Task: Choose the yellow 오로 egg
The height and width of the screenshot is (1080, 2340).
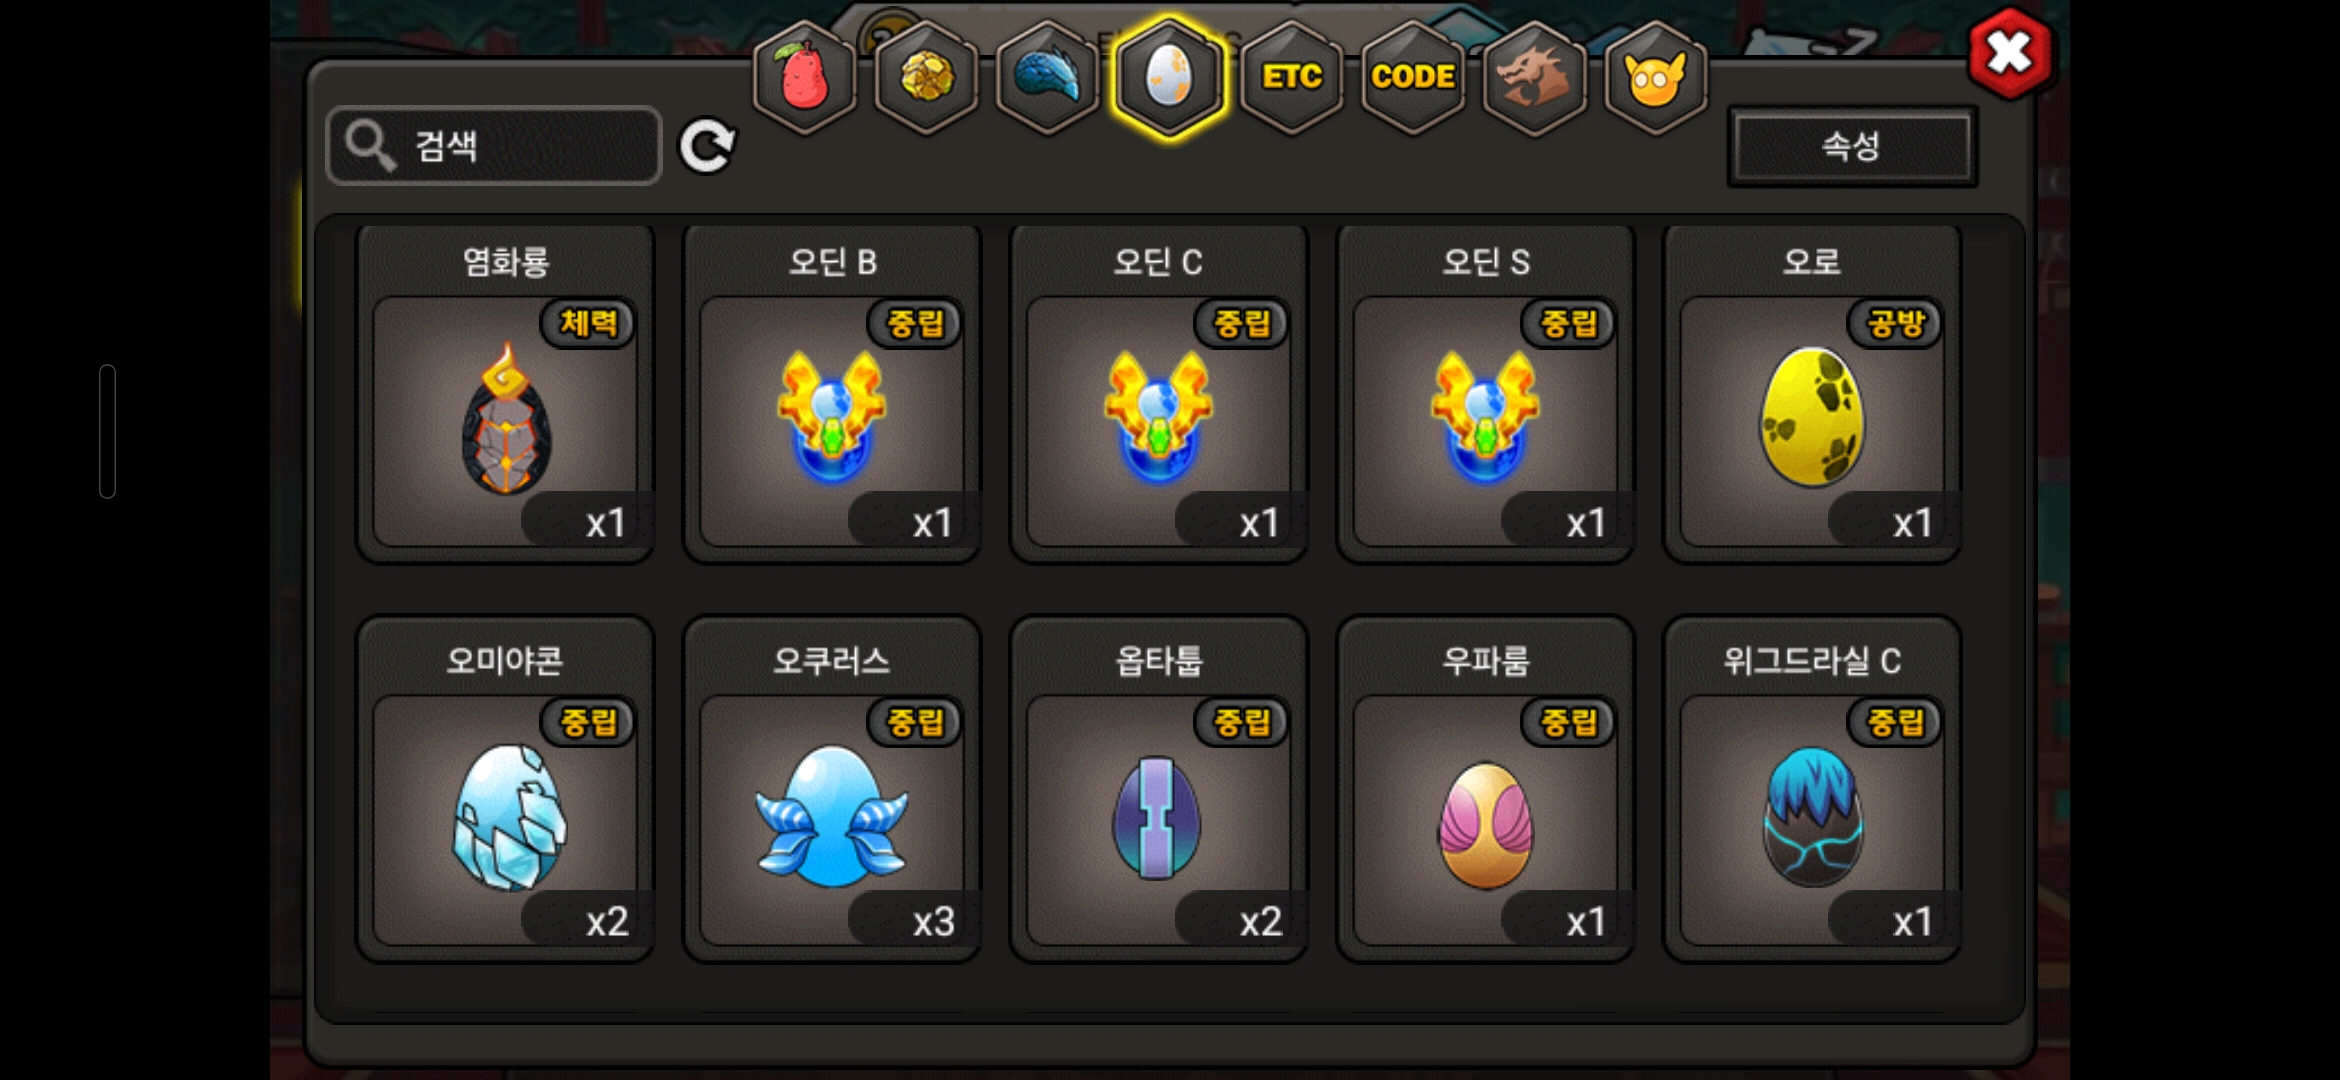Action: 1812,394
